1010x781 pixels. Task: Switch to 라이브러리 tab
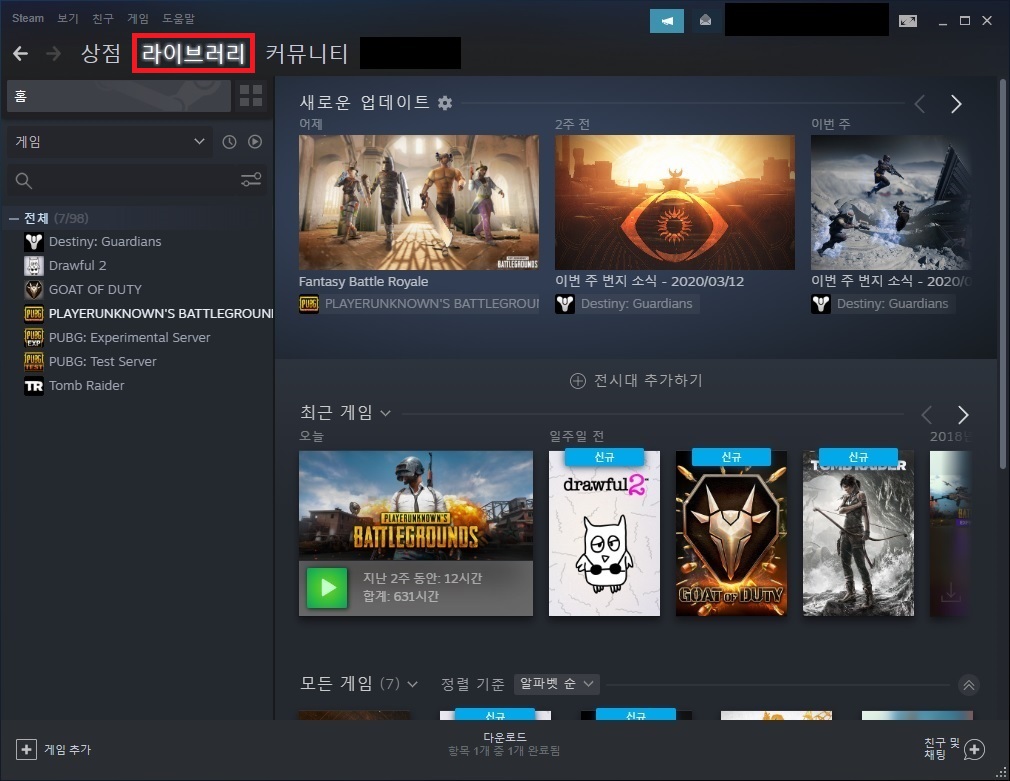click(x=193, y=53)
